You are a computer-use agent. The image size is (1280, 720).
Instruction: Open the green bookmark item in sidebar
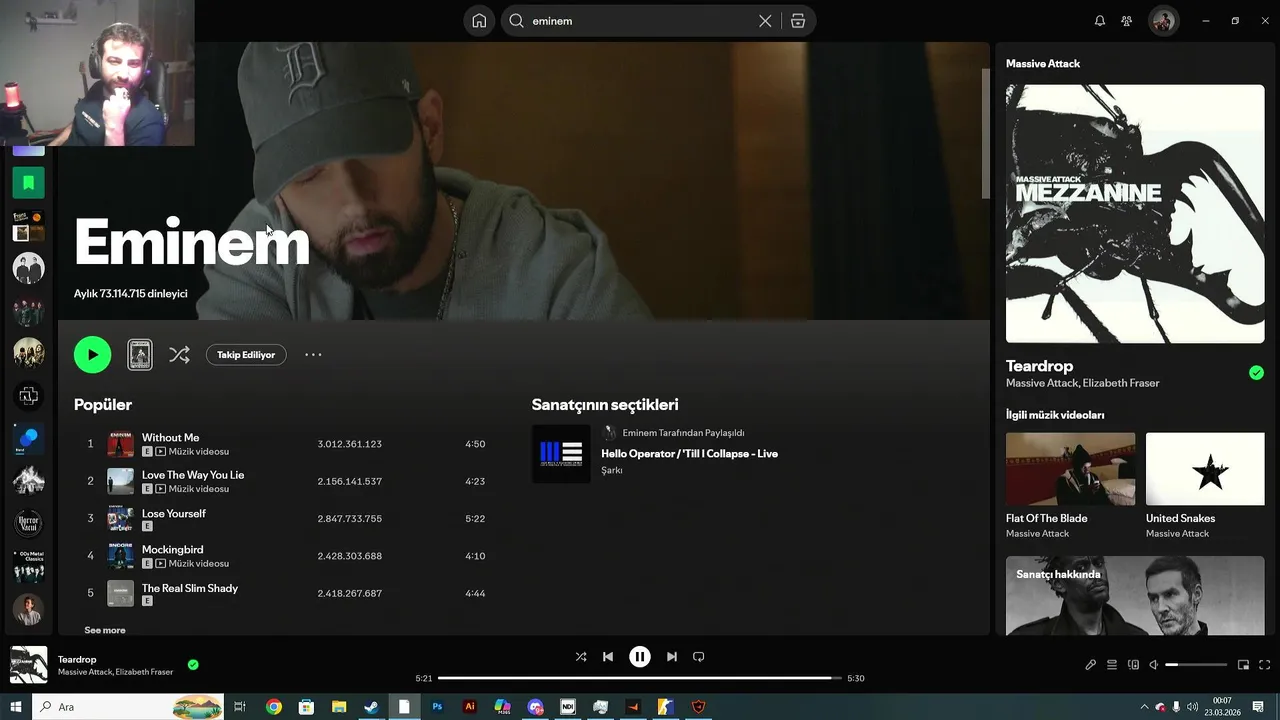pyautogui.click(x=28, y=182)
